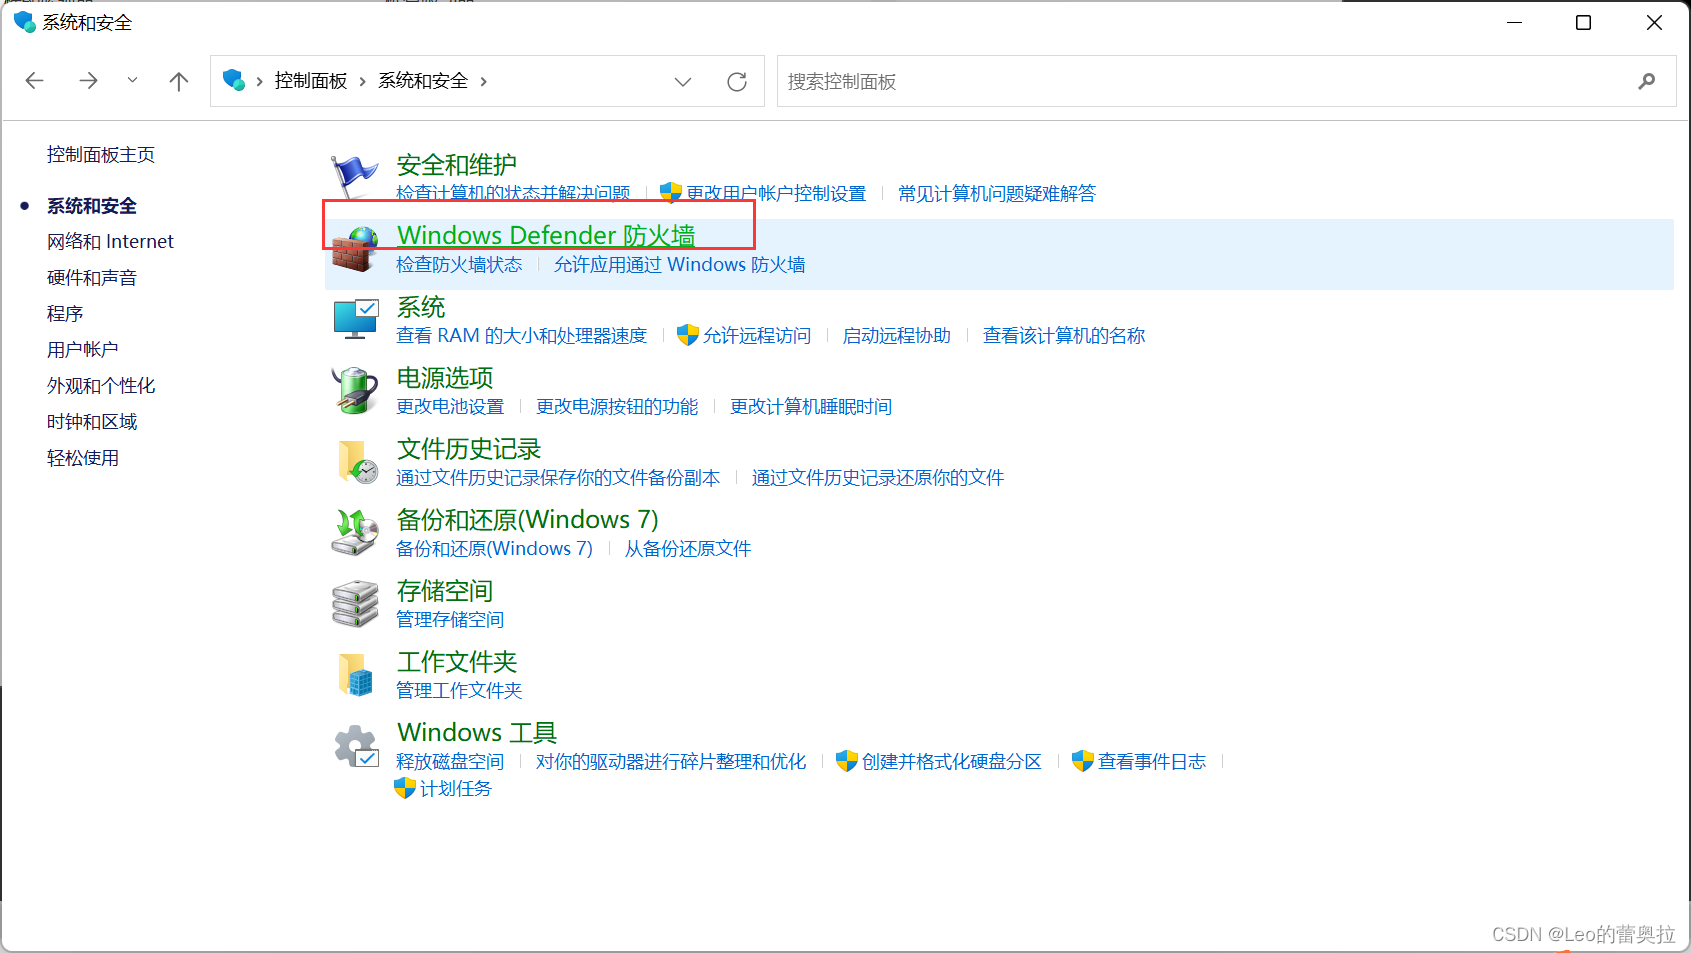Click the Work Folders icon
Viewport: 1691px width, 953px height.
(x=355, y=675)
